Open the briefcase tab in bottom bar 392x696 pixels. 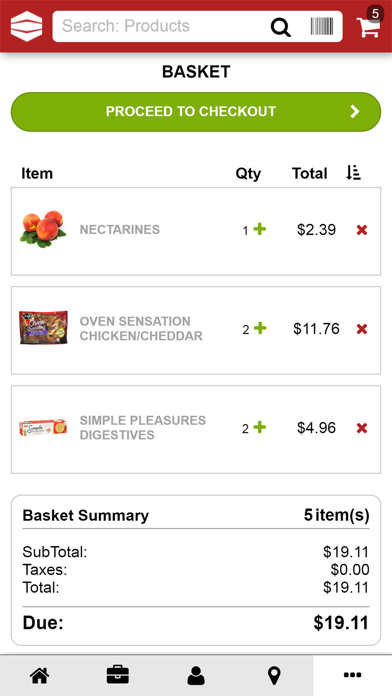tap(118, 676)
